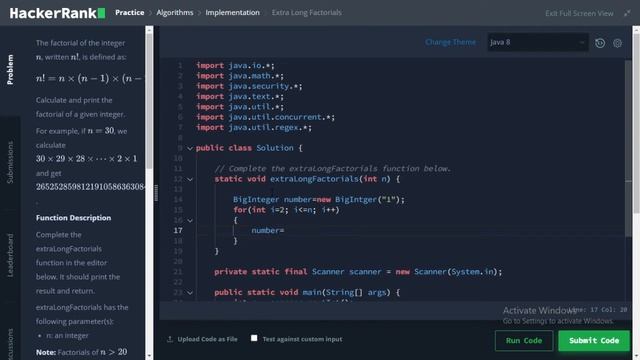This screenshot has height=360, width=640.
Task: Click the Submit Code button
Action: point(594,341)
